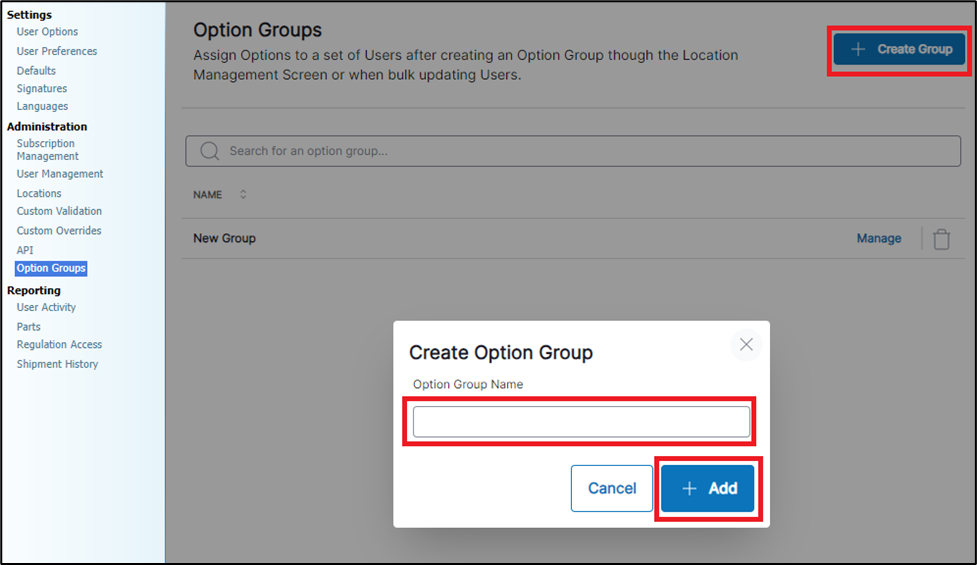Image resolution: width=977 pixels, height=565 pixels.
Task: Open the API administration page
Action: click(25, 250)
